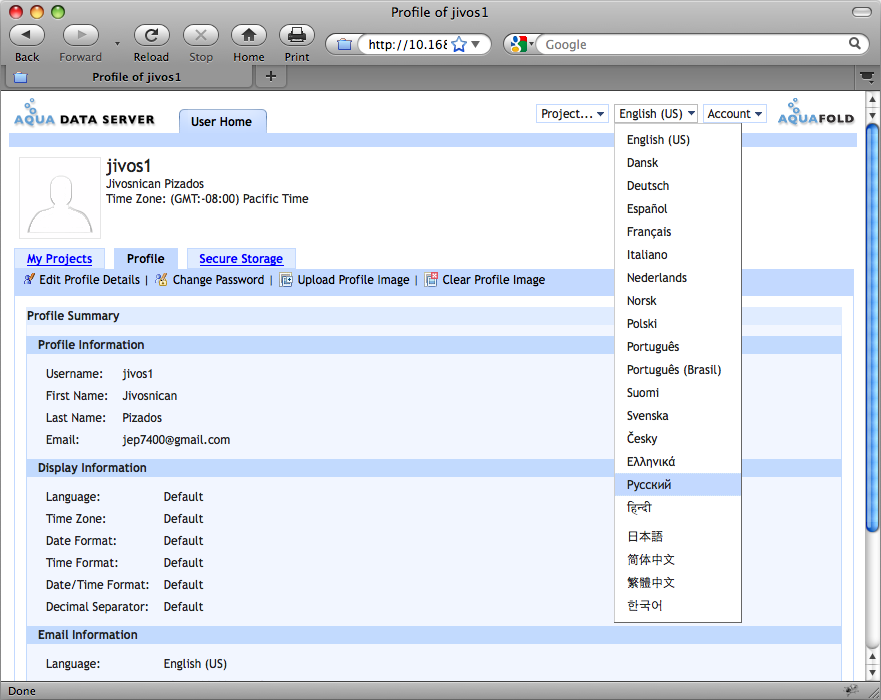Viewport: 881px width, 700px height.
Task: Select Dansk language option
Action: (678, 163)
